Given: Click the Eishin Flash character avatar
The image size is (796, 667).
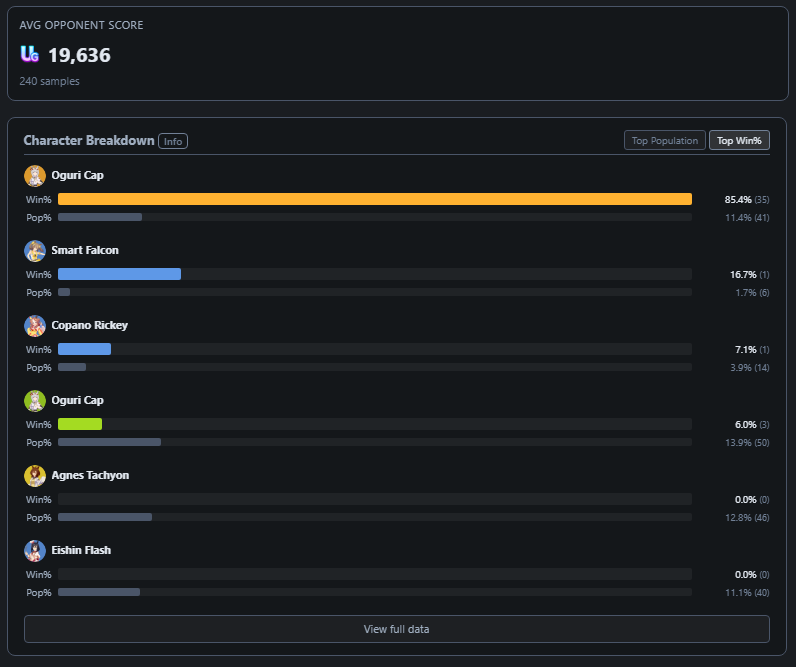Looking at the screenshot, I should tap(35, 551).
